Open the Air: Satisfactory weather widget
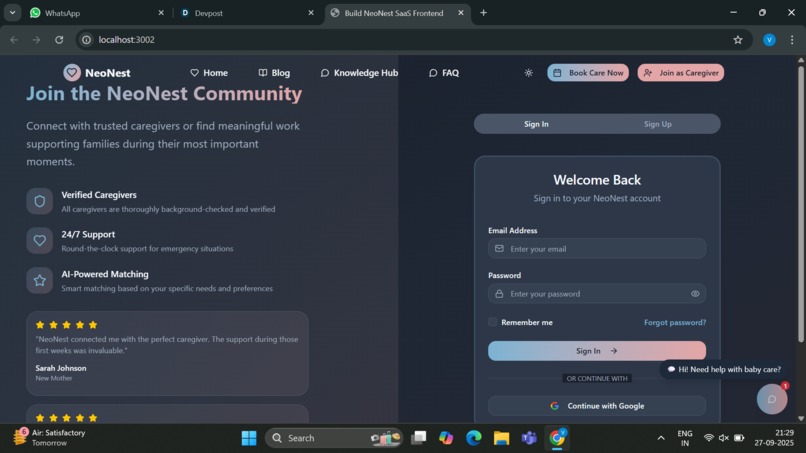 tap(49, 438)
